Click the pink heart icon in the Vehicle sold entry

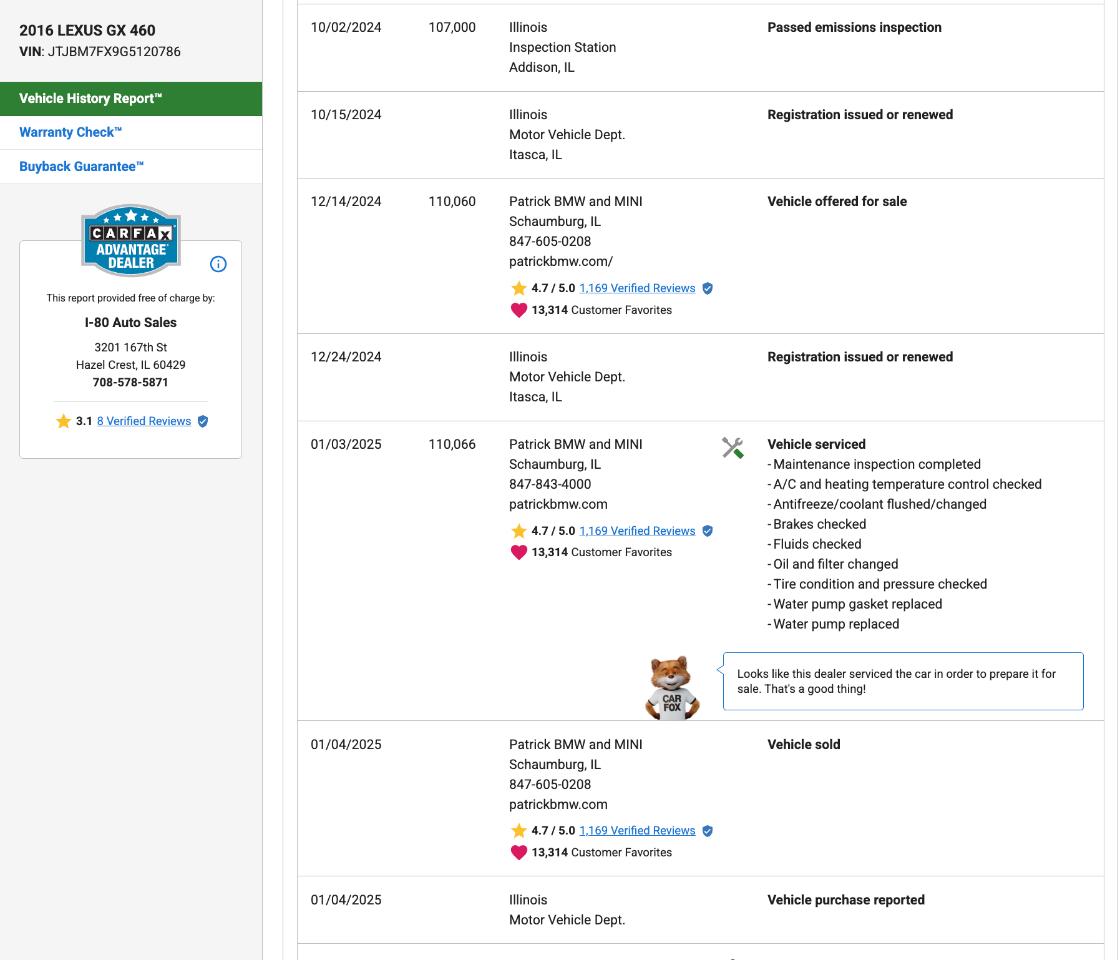518,853
